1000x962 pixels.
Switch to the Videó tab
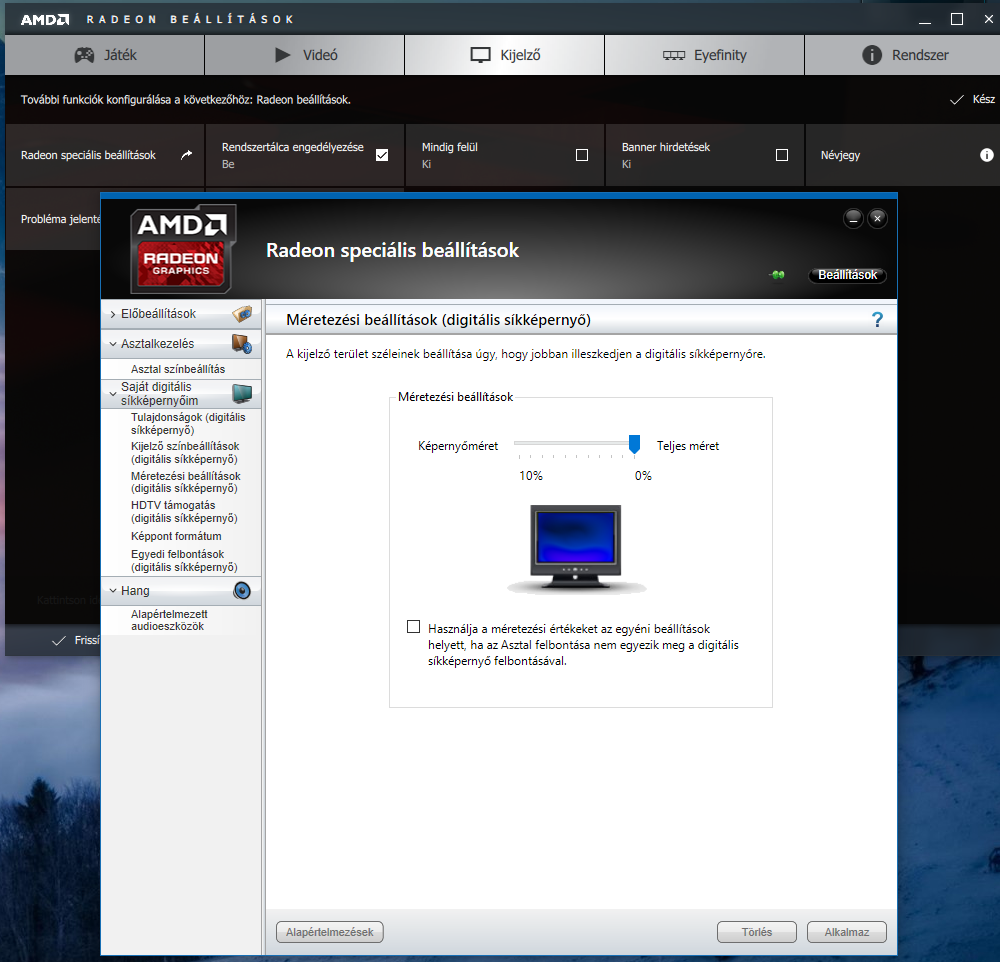(305, 55)
